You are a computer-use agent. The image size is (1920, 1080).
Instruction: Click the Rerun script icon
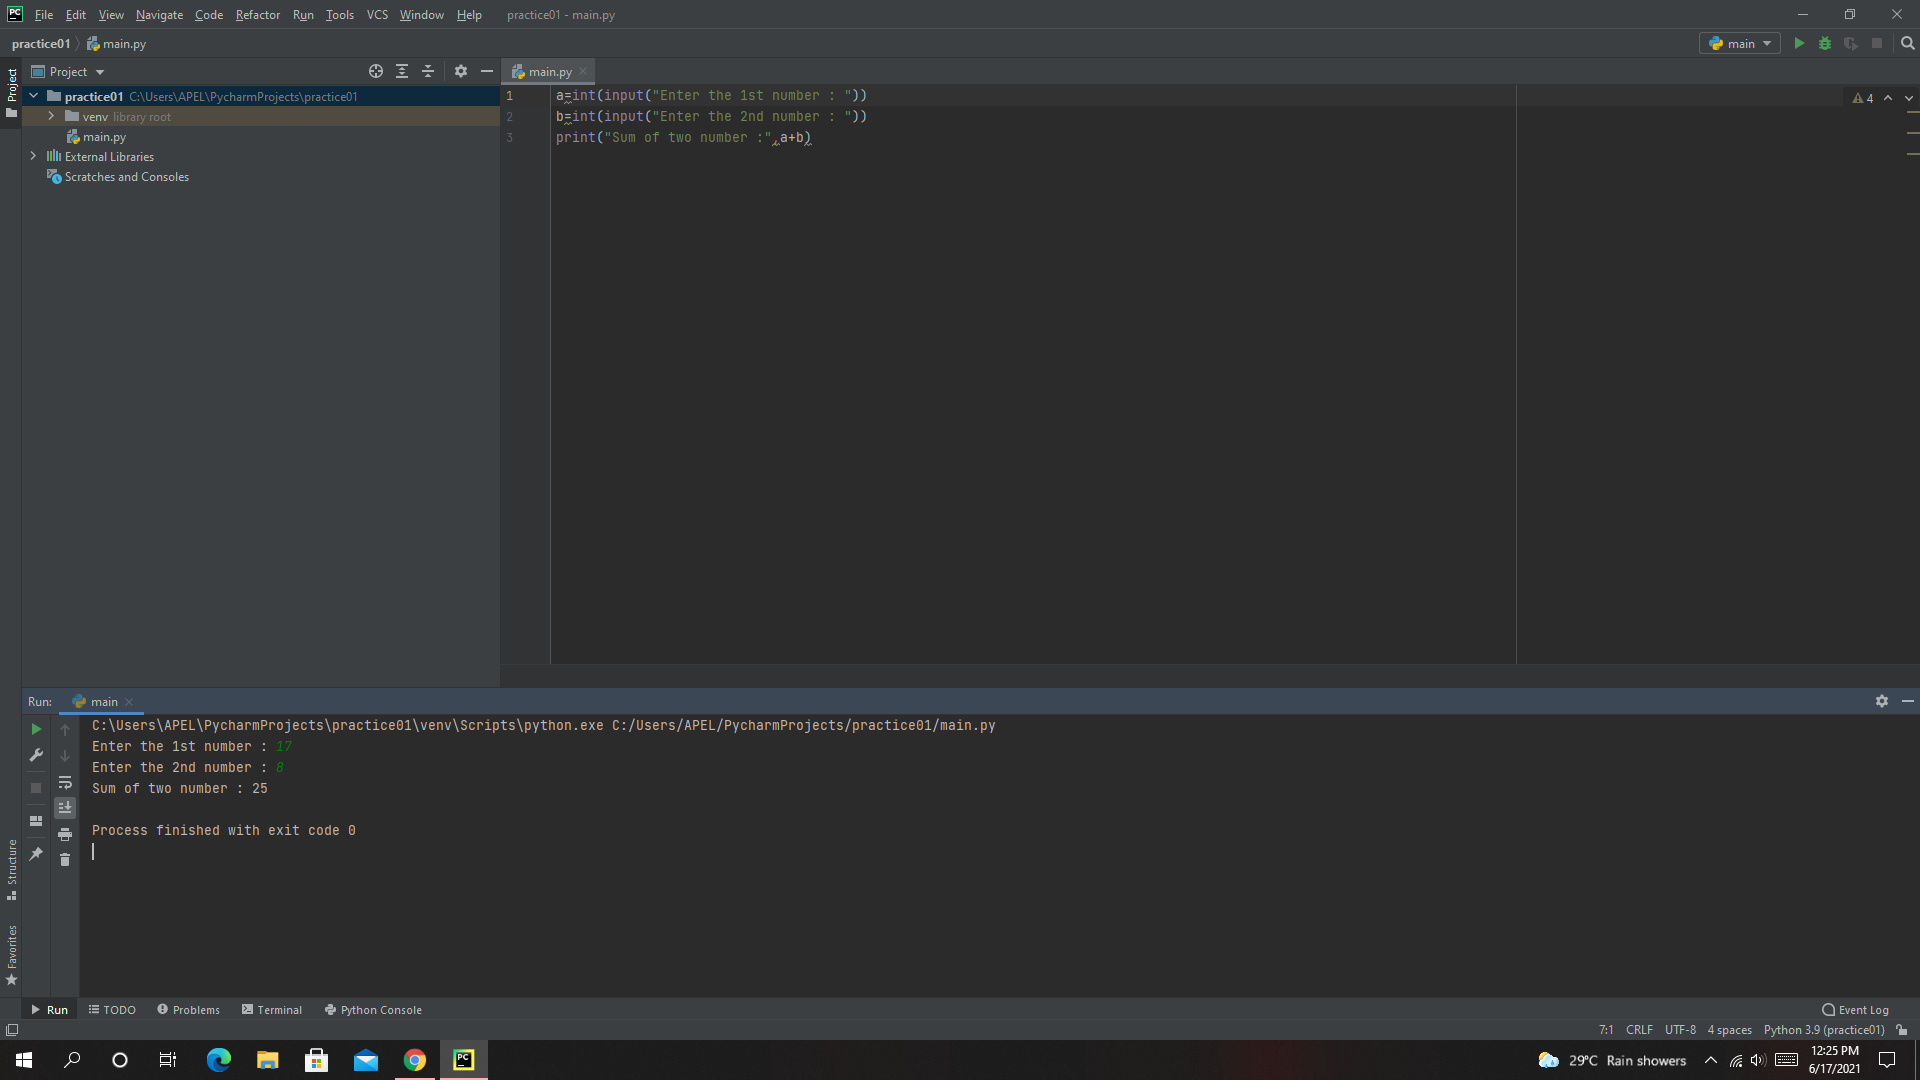[36, 729]
